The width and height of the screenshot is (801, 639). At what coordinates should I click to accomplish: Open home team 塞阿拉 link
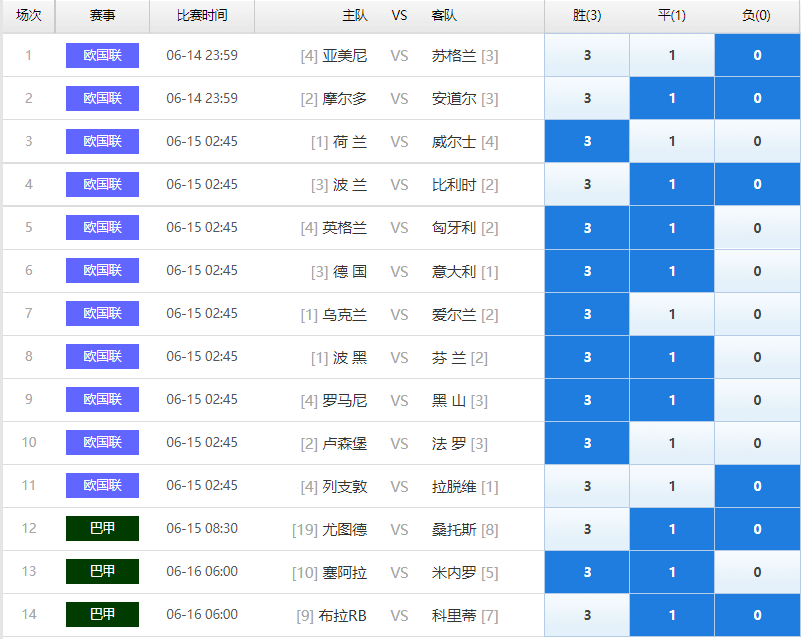coord(344,572)
